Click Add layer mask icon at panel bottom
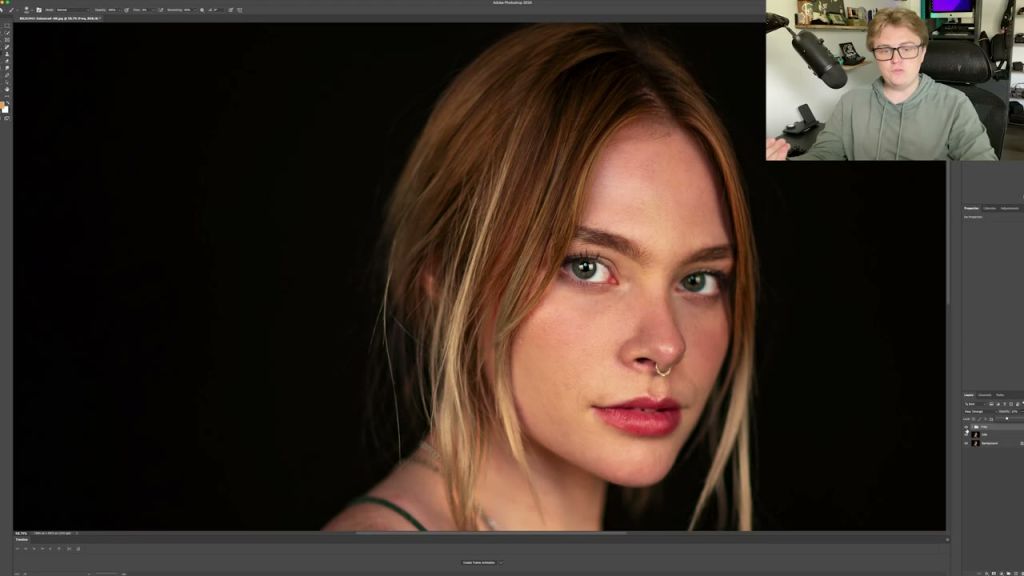Screen dimensions: 1024x576 click(x=994, y=573)
